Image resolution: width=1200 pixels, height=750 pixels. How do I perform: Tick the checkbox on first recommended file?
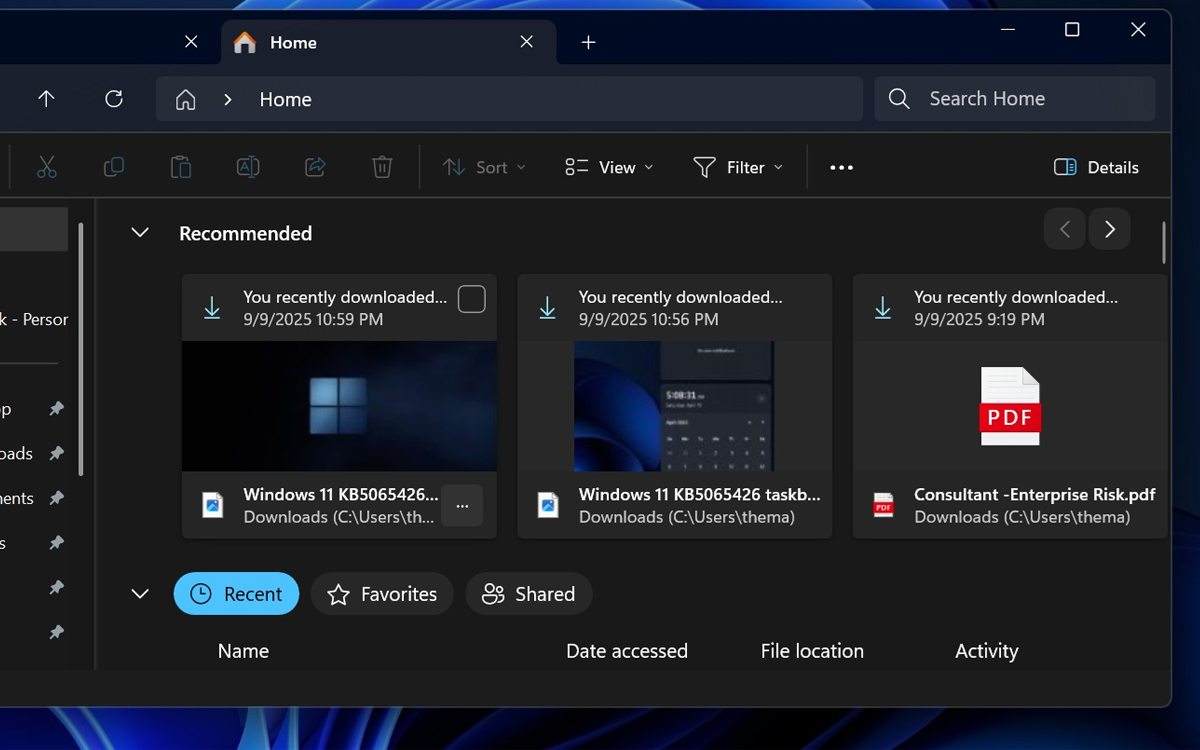(471, 298)
